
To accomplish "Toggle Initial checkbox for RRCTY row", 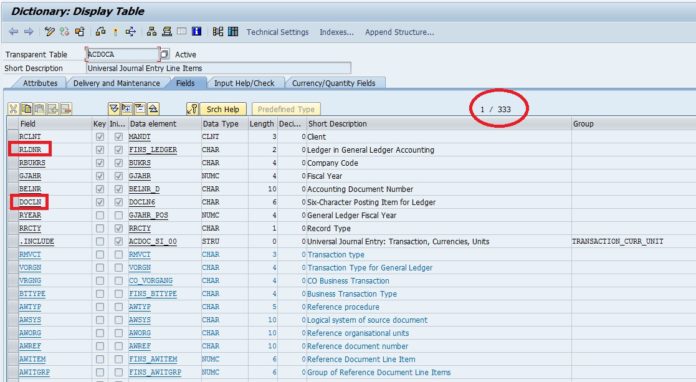I will [119, 228].
